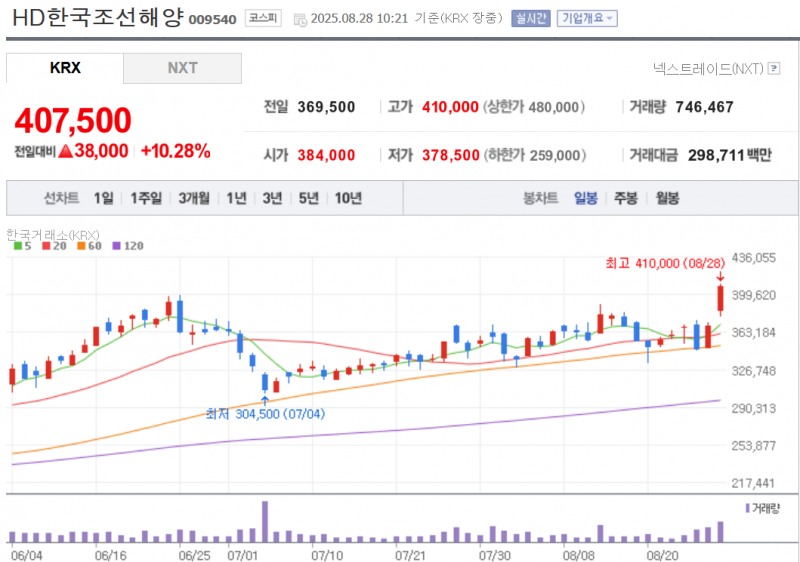
Task: Toggle the 5-day moving average legend
Action: (x=24, y=245)
